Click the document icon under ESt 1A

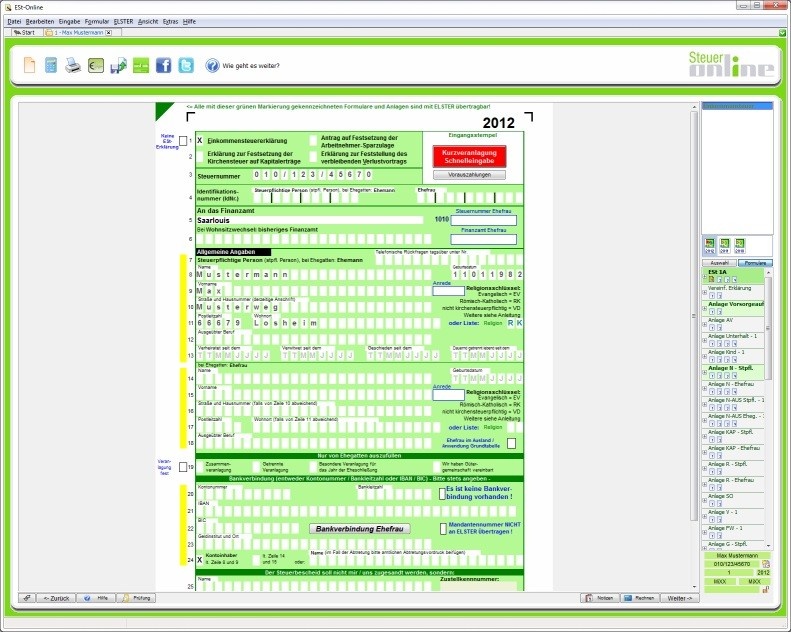pos(712,279)
